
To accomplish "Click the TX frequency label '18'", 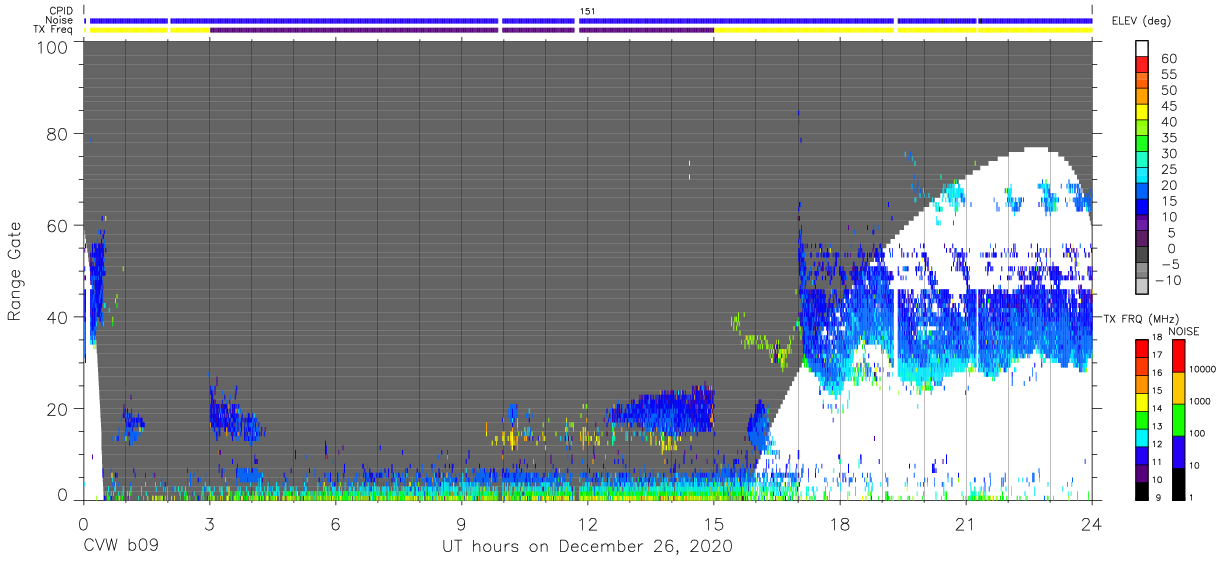I will (x=1156, y=338).
